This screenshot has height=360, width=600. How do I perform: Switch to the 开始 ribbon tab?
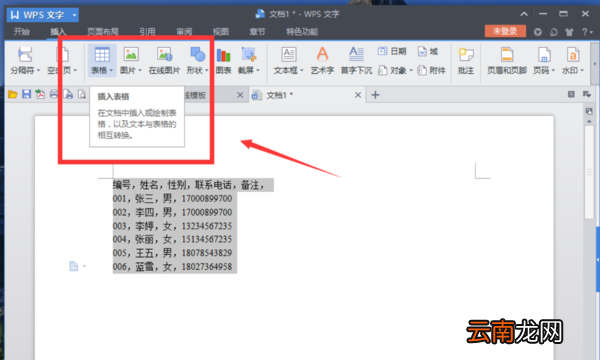click(21, 32)
